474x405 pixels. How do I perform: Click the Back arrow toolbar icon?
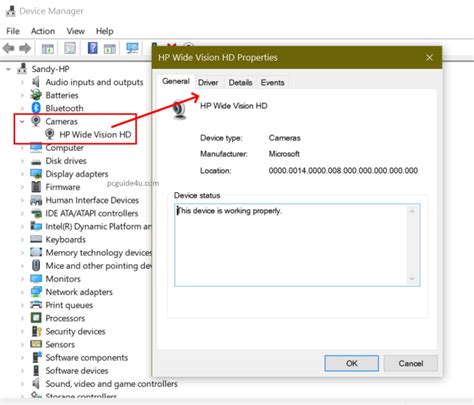click(x=8, y=49)
